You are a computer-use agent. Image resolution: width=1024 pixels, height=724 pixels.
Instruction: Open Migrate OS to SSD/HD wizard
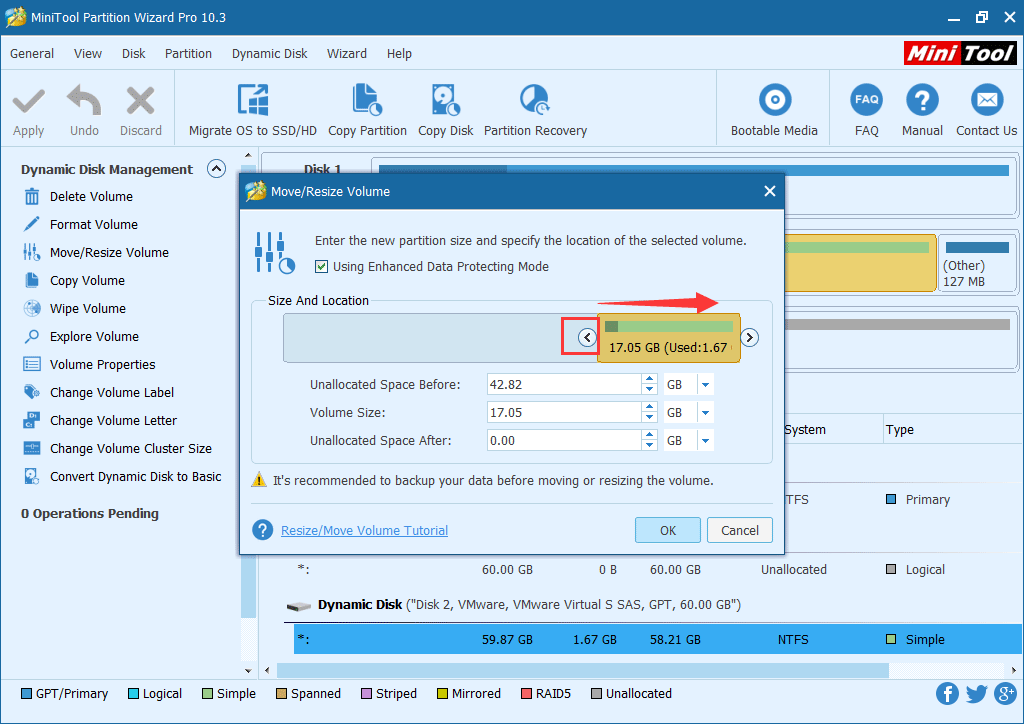point(253,110)
